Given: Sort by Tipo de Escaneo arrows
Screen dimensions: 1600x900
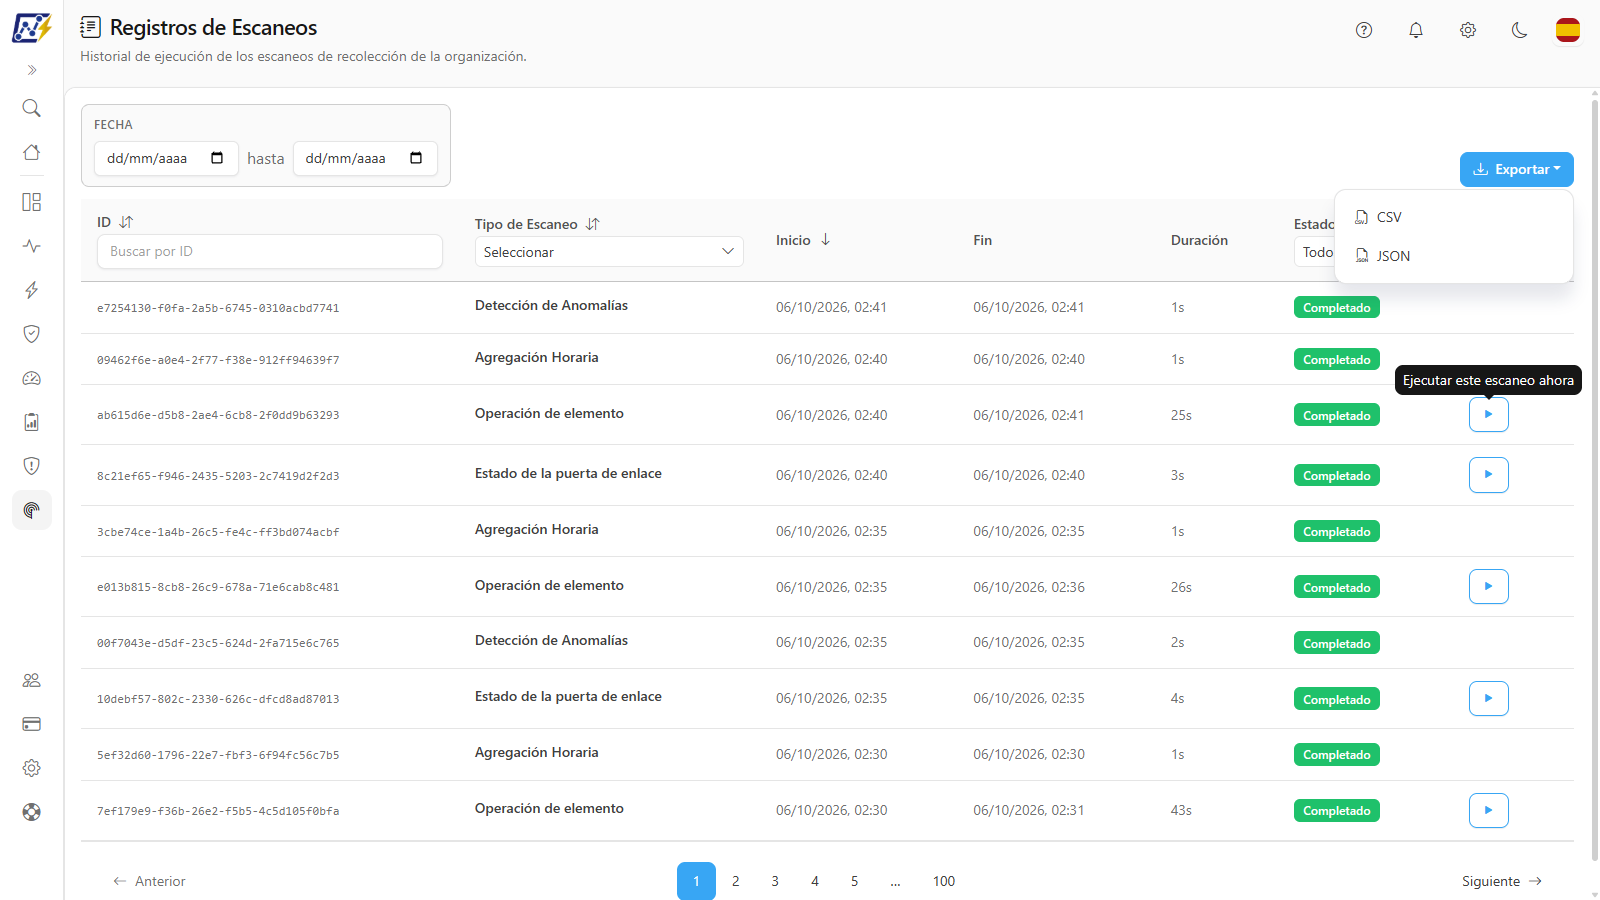Looking at the screenshot, I should tap(593, 224).
